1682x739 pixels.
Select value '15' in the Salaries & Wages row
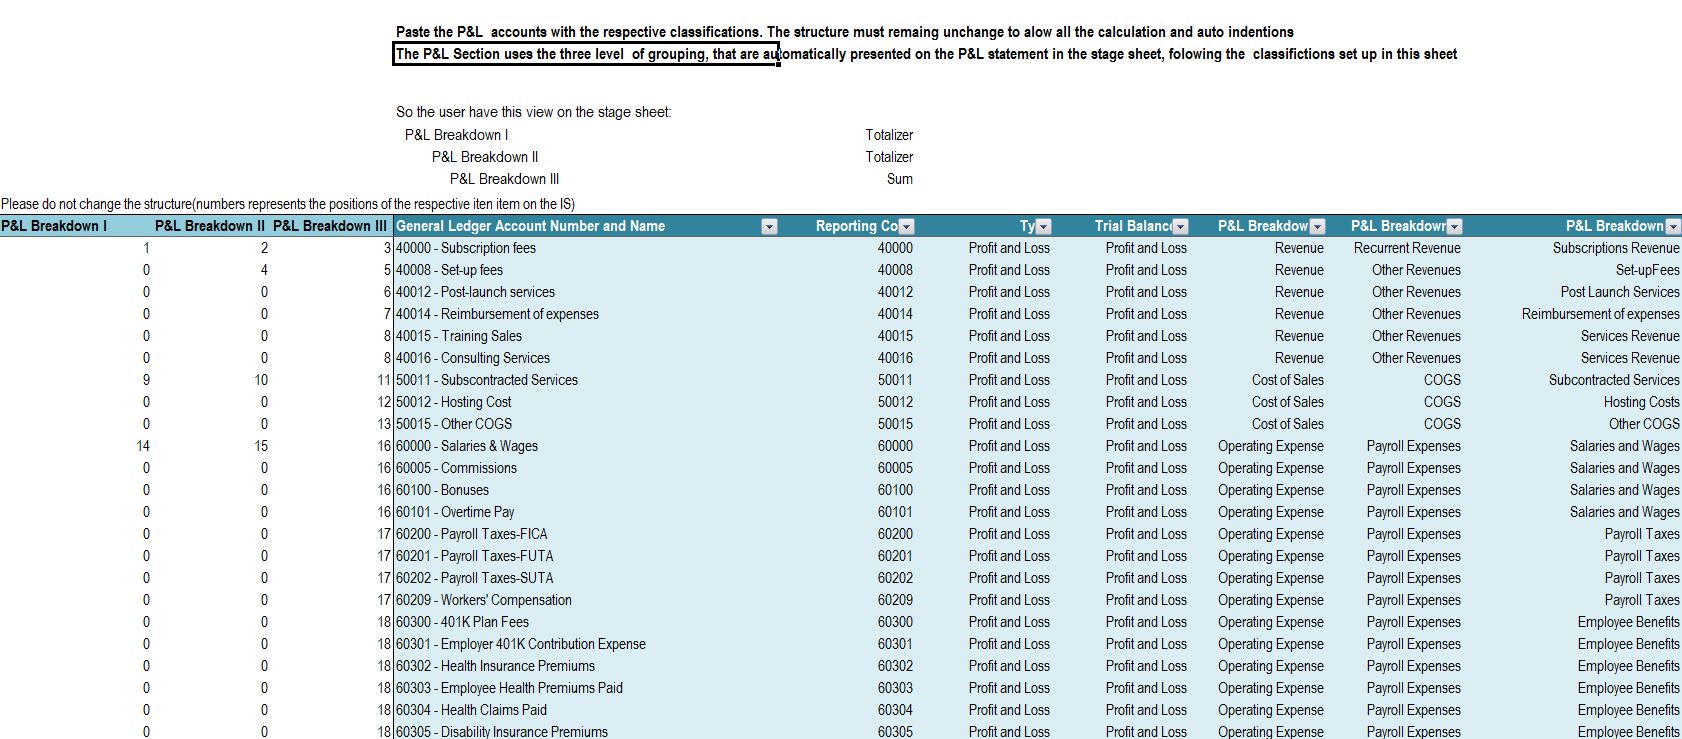coord(261,446)
